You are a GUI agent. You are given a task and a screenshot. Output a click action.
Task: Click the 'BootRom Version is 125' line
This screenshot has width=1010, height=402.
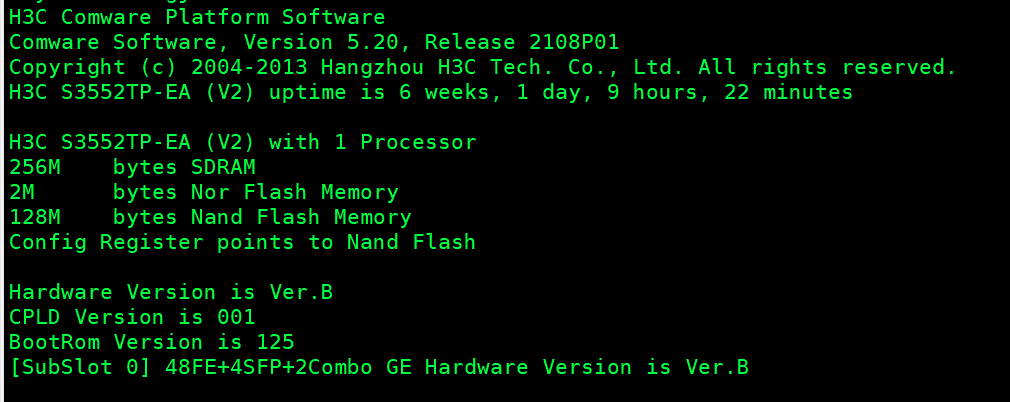[x=152, y=342]
